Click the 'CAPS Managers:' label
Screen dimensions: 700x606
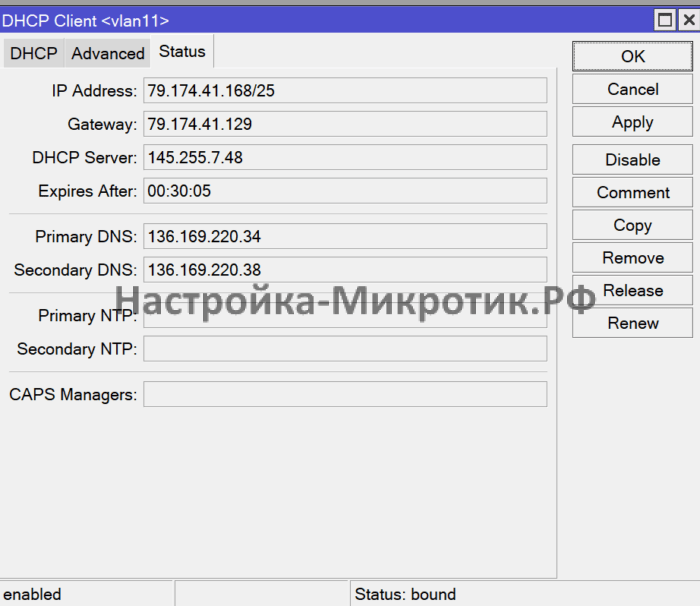73,394
